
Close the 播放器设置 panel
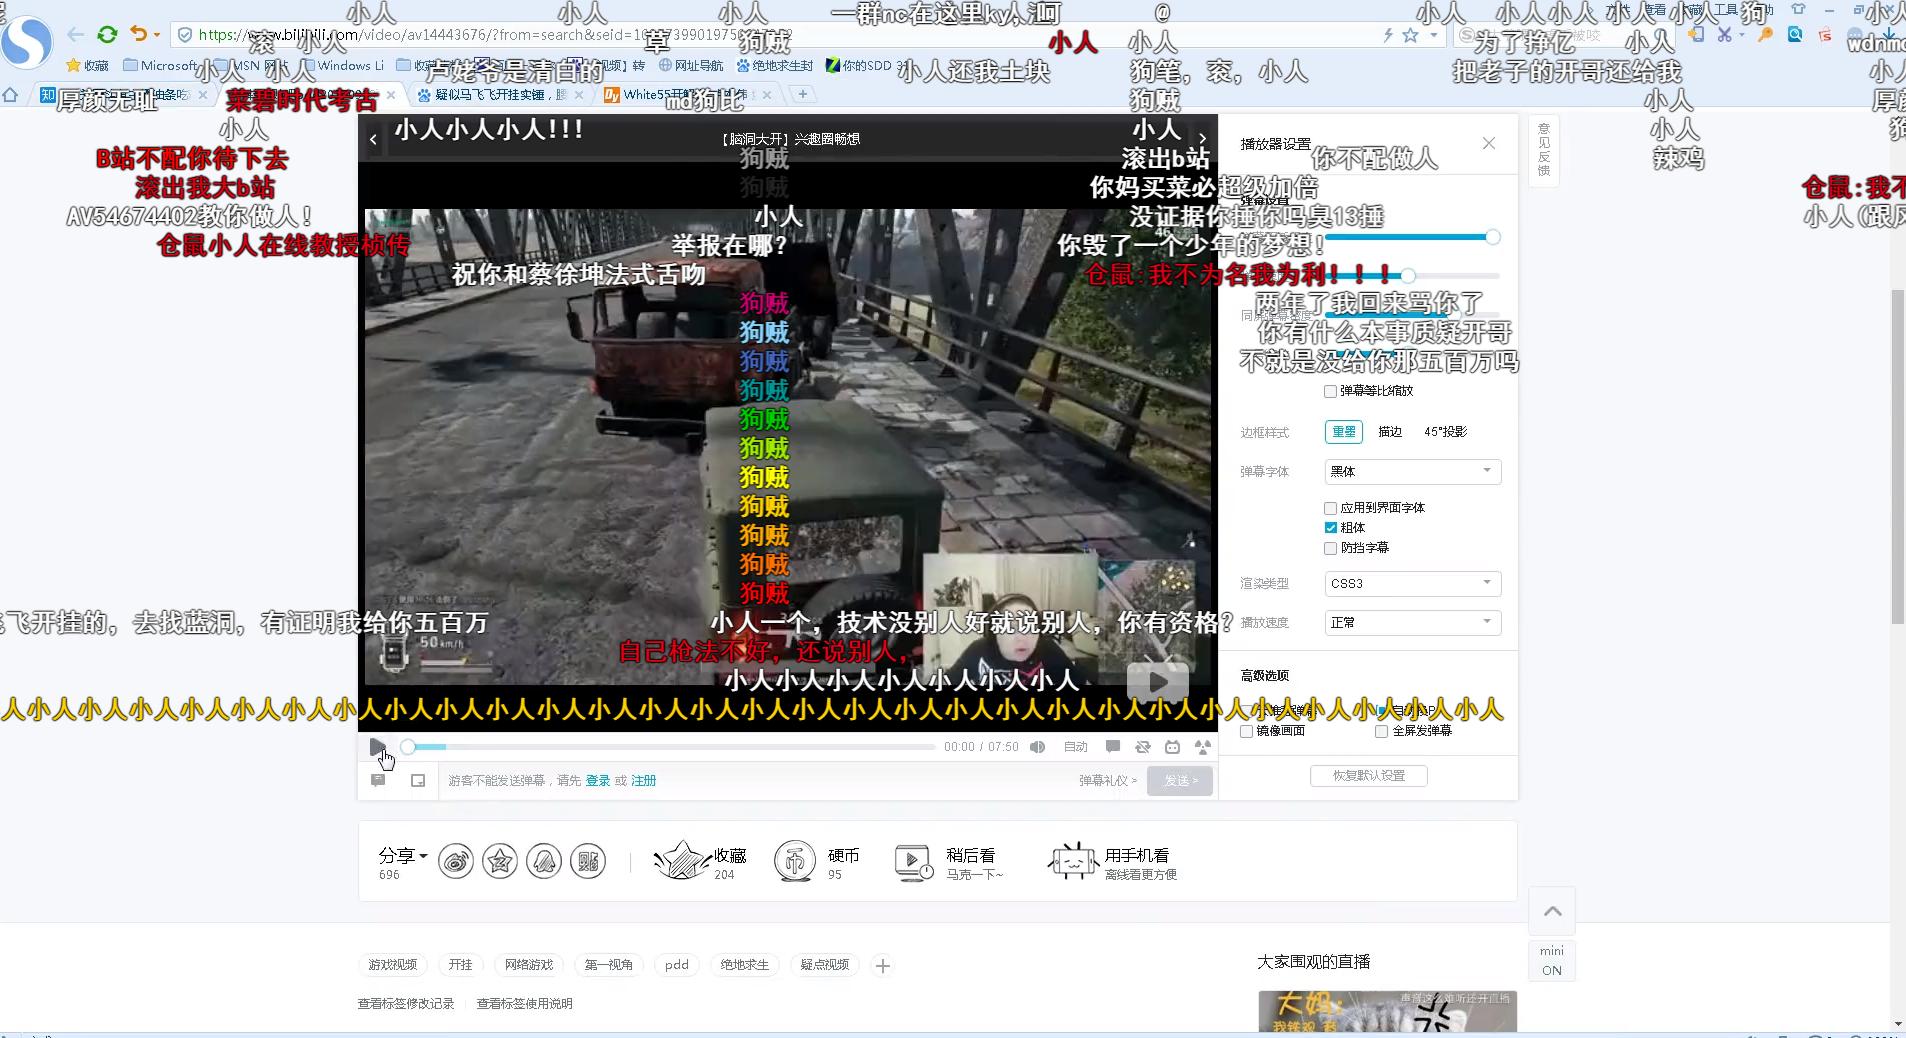(1488, 144)
